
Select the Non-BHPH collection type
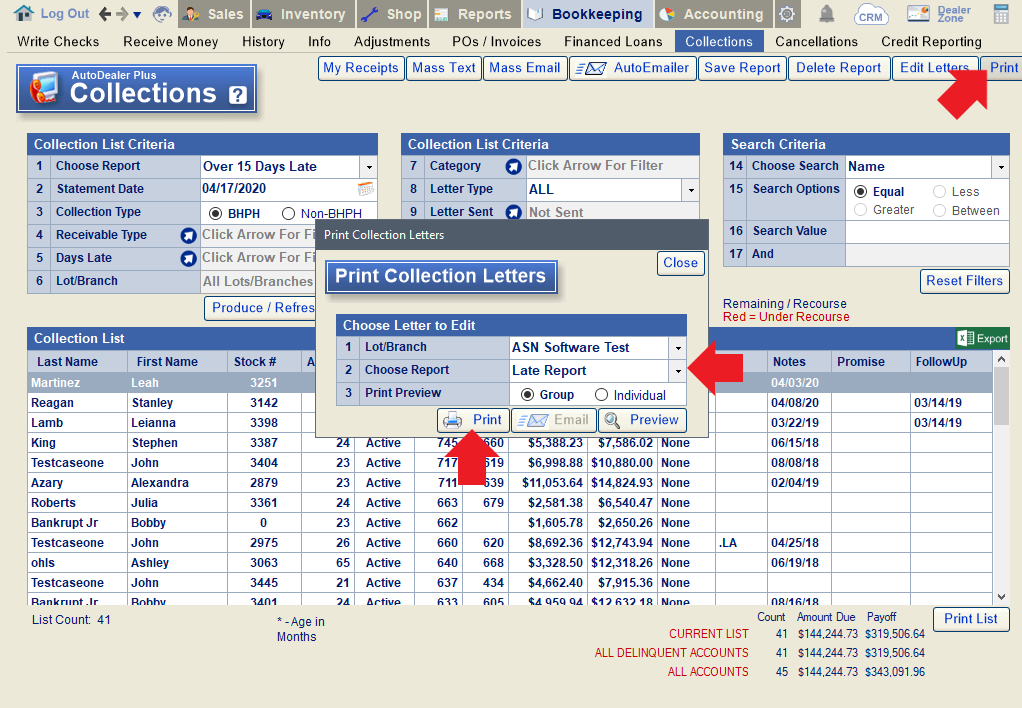tap(288, 214)
